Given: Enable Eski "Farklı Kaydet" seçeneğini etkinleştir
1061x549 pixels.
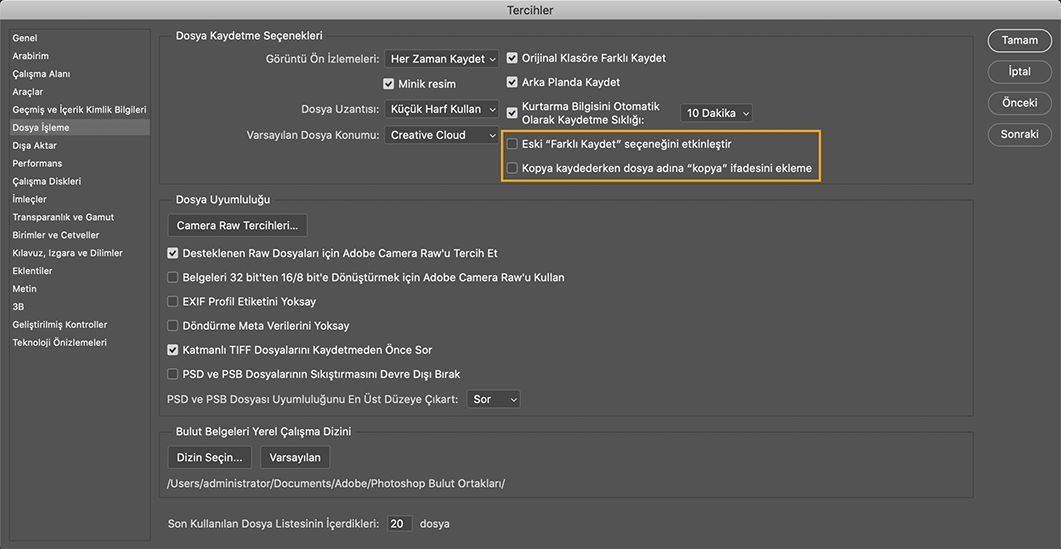Looking at the screenshot, I should tap(513, 144).
